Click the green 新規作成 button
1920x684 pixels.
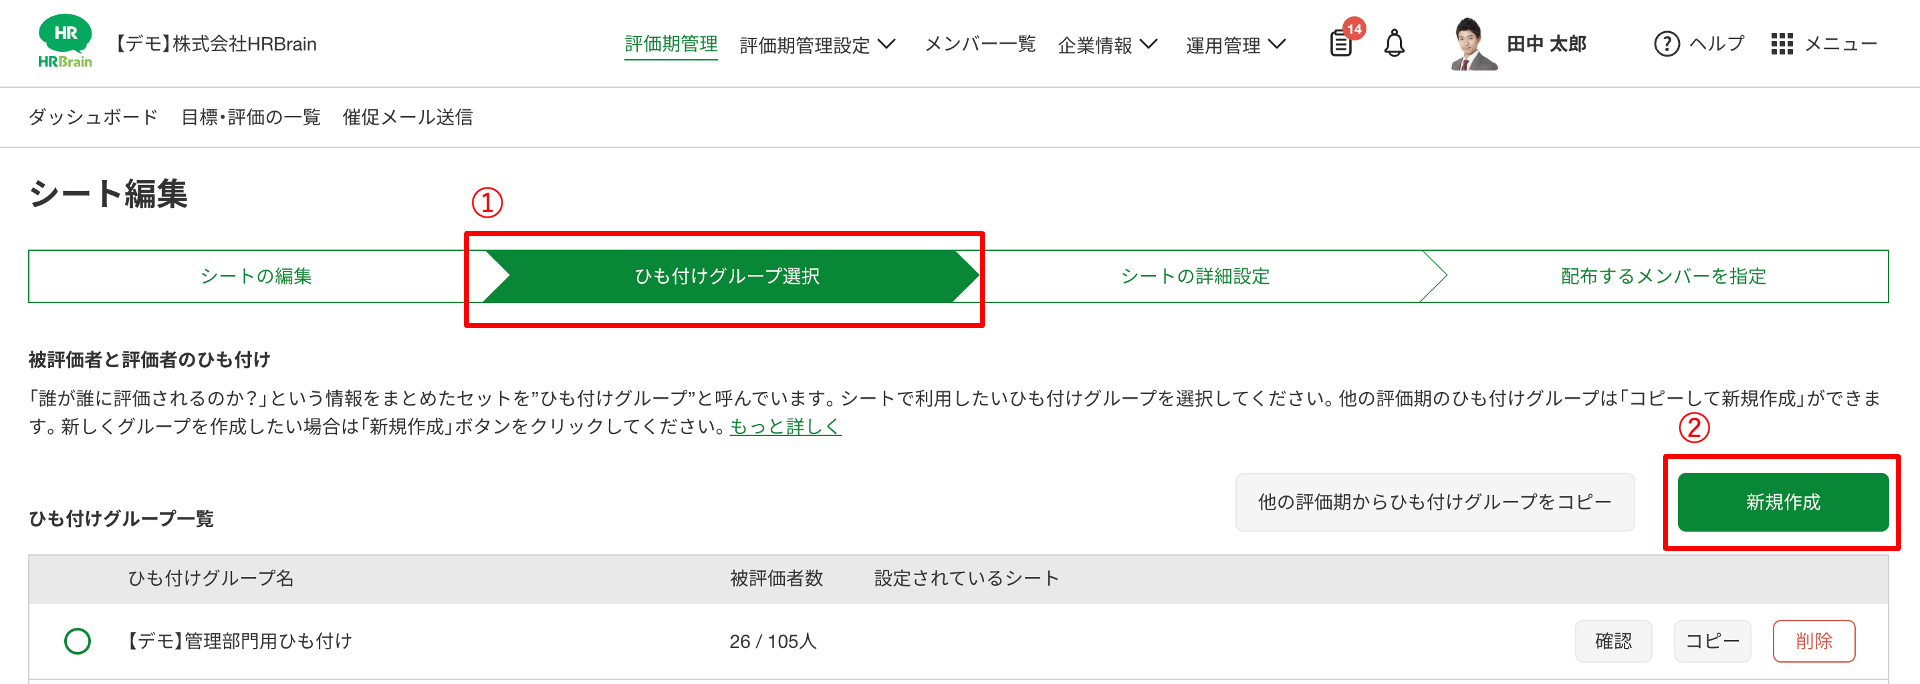click(1783, 502)
